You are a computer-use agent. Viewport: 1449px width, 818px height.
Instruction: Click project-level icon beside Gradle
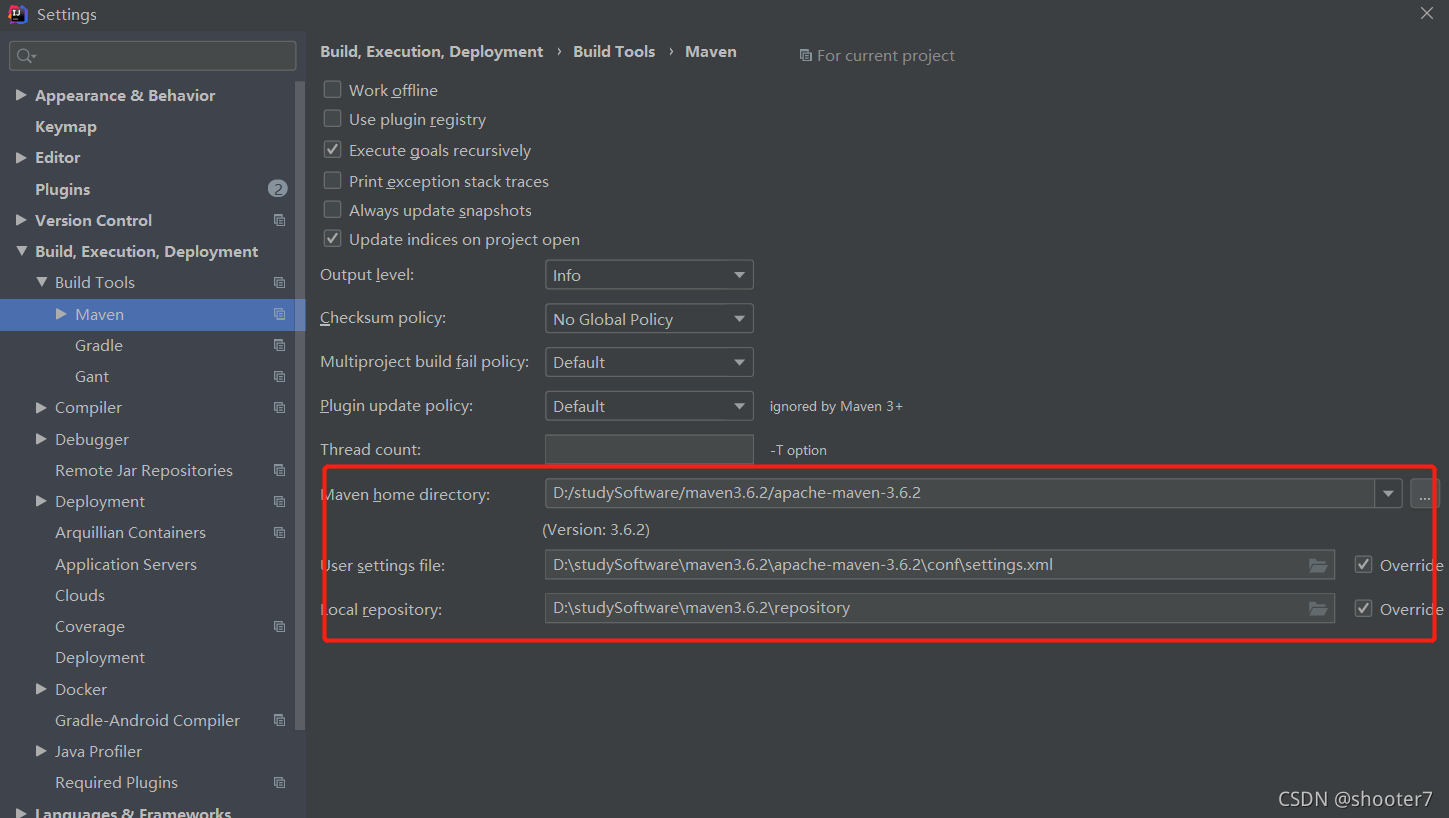click(x=279, y=345)
